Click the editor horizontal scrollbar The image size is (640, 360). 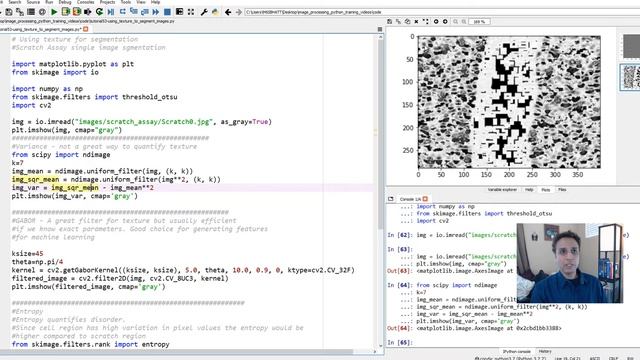tap(188, 351)
